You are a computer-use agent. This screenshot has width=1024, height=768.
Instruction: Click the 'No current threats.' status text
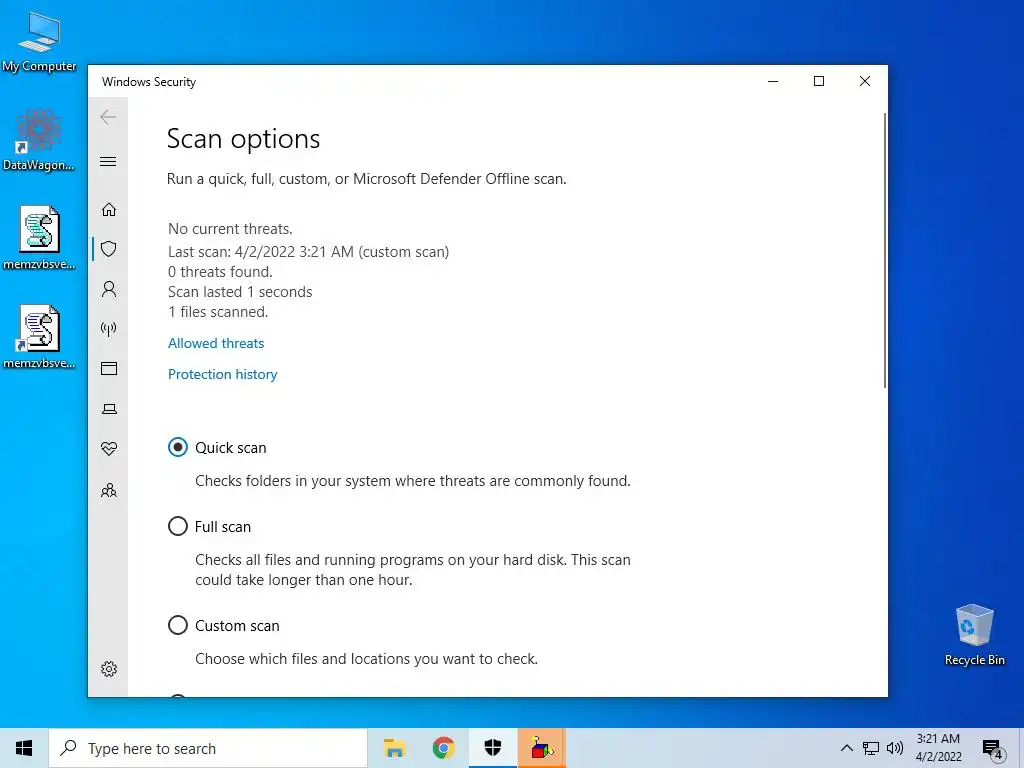231,229
